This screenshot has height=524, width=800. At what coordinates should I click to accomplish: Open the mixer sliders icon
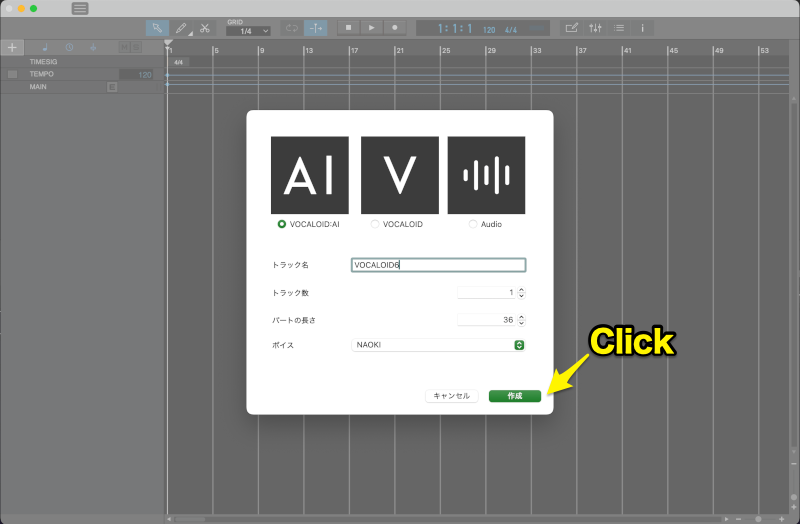[595, 28]
